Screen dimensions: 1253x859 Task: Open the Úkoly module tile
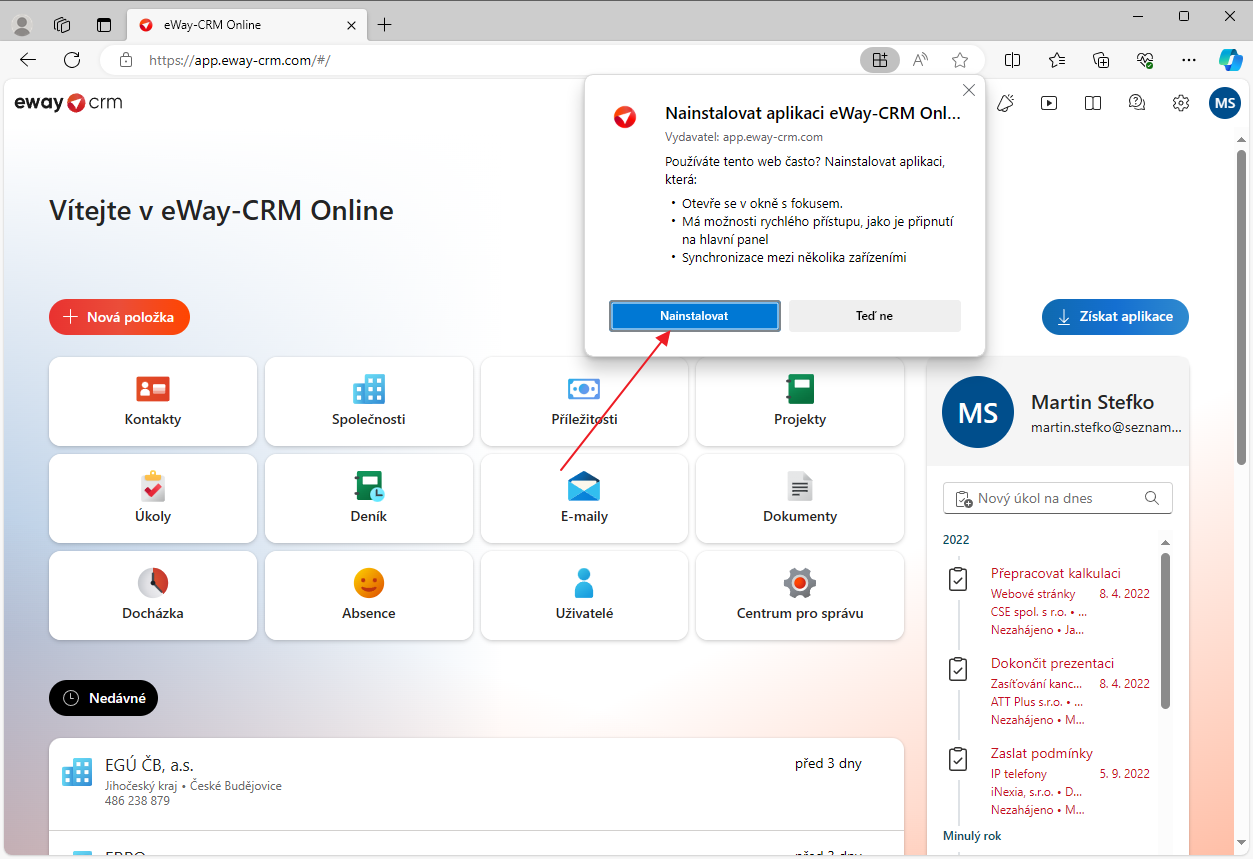[x=153, y=498]
